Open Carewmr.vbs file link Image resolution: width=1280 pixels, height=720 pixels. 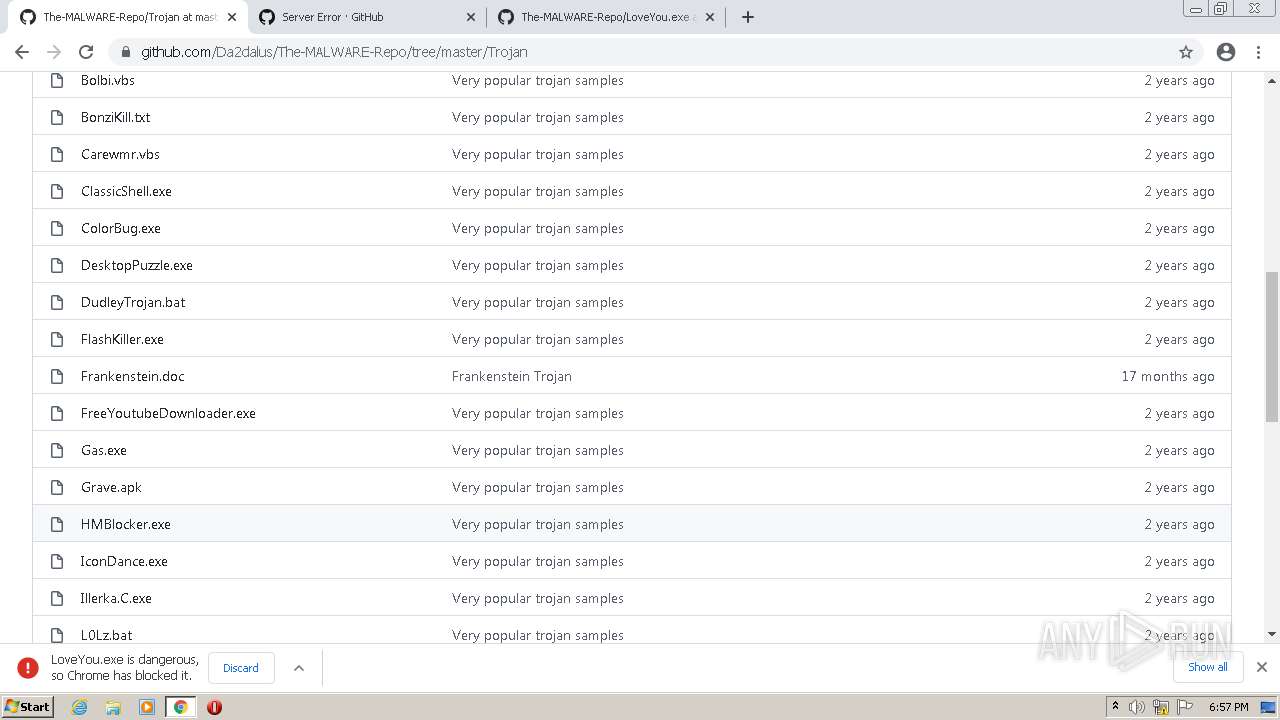[120, 154]
